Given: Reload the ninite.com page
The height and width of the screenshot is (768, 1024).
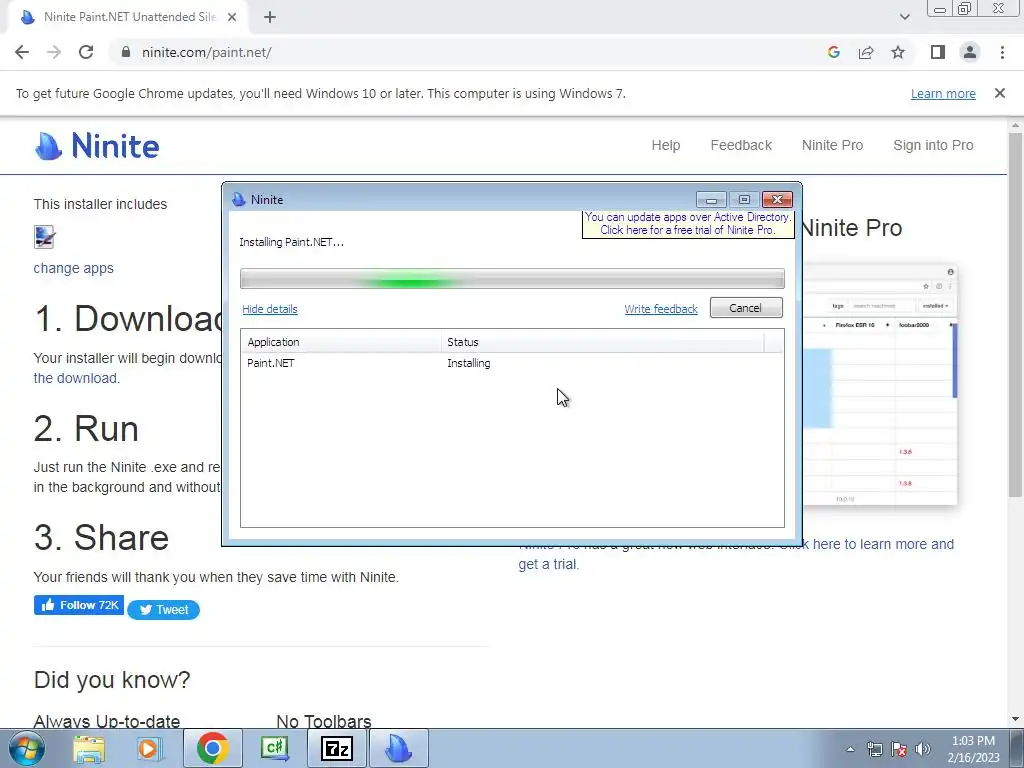Looking at the screenshot, I should 86,52.
